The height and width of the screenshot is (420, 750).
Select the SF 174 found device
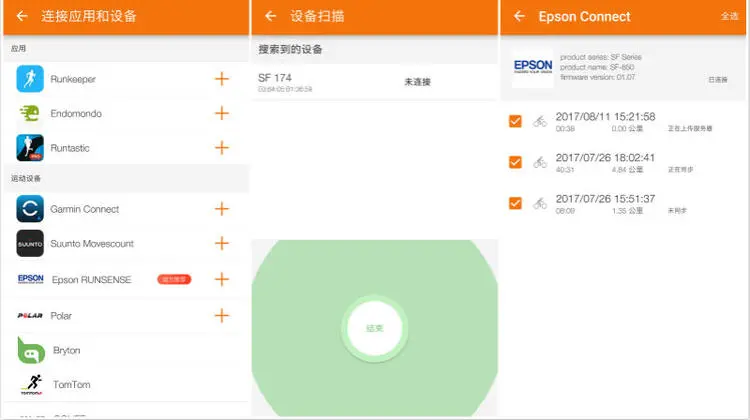(375, 82)
